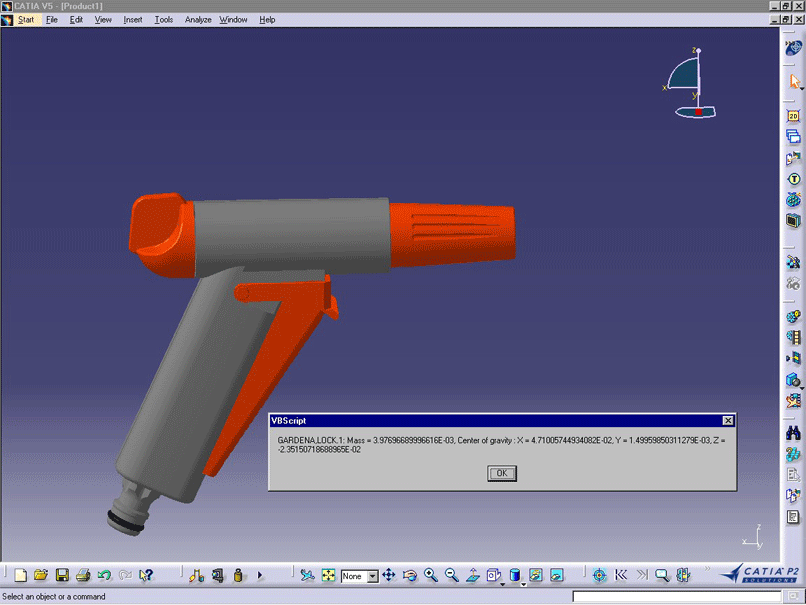The image size is (806, 605).
Task: Close the VBScript message box
Action: click(x=727, y=421)
